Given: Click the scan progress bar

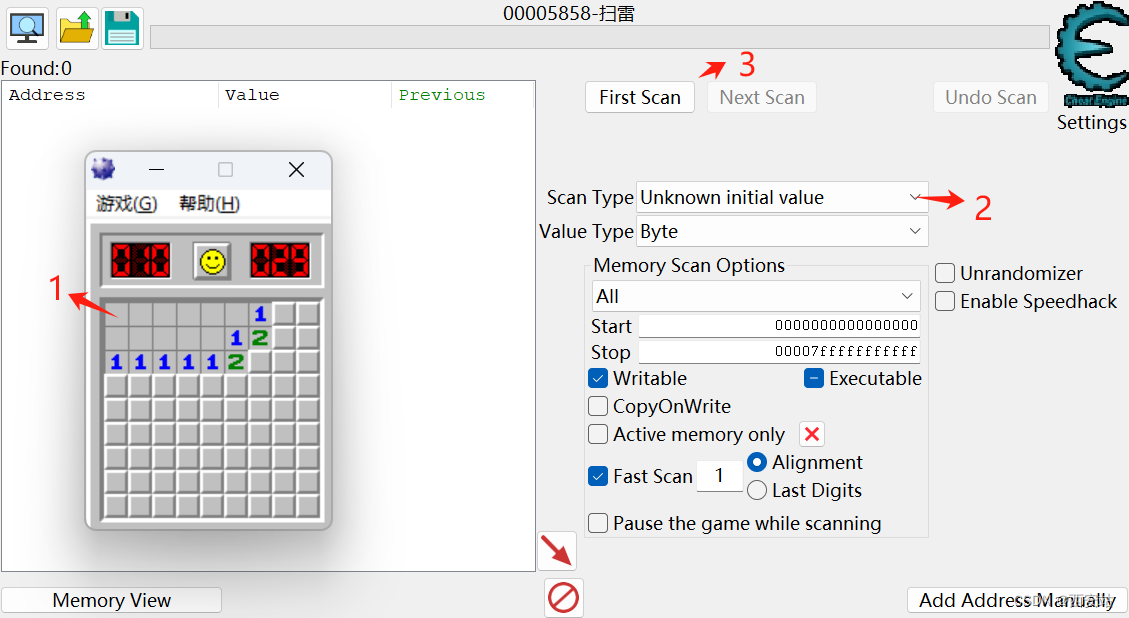Looking at the screenshot, I should tap(599, 37).
